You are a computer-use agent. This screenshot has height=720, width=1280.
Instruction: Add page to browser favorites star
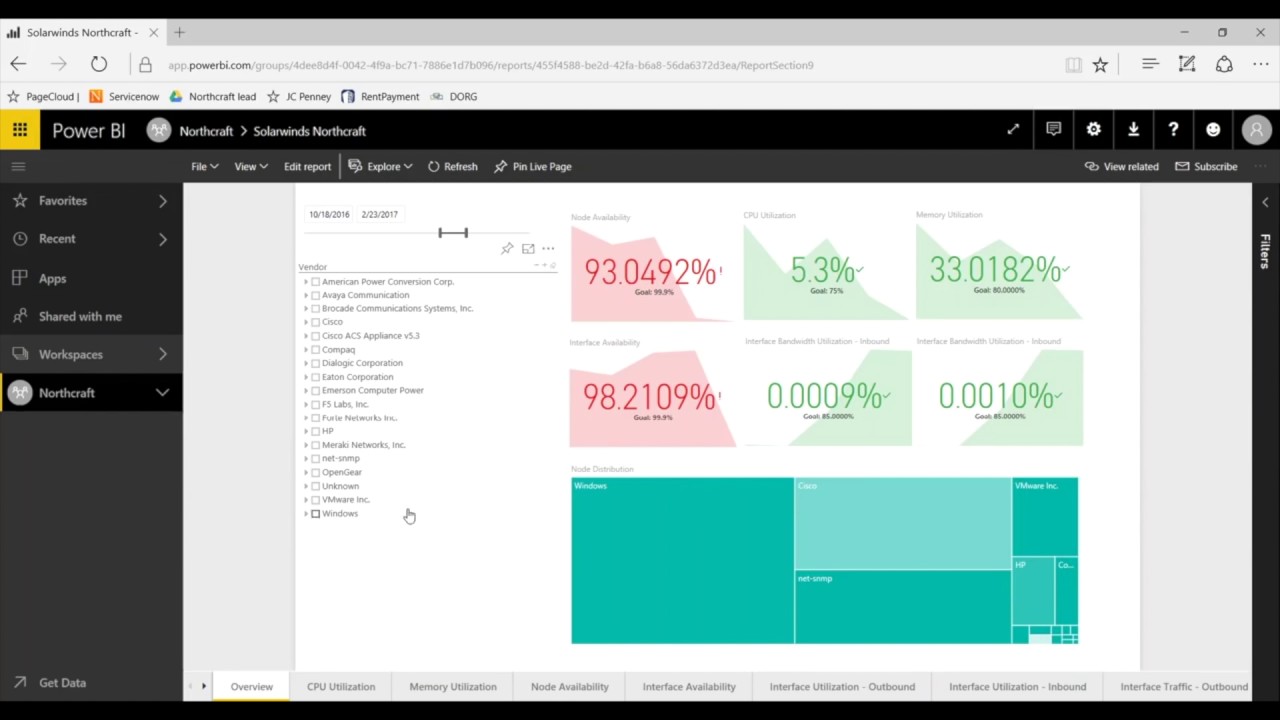(x=1100, y=65)
